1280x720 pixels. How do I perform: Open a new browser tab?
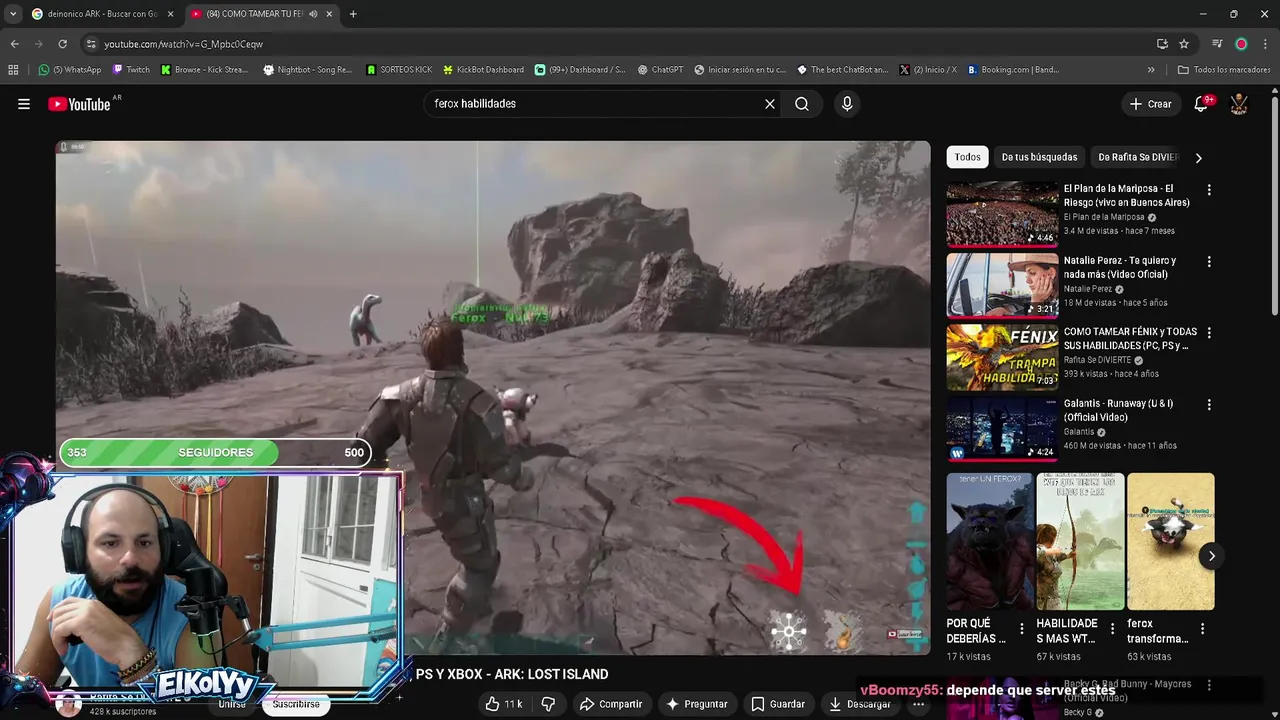point(353,14)
